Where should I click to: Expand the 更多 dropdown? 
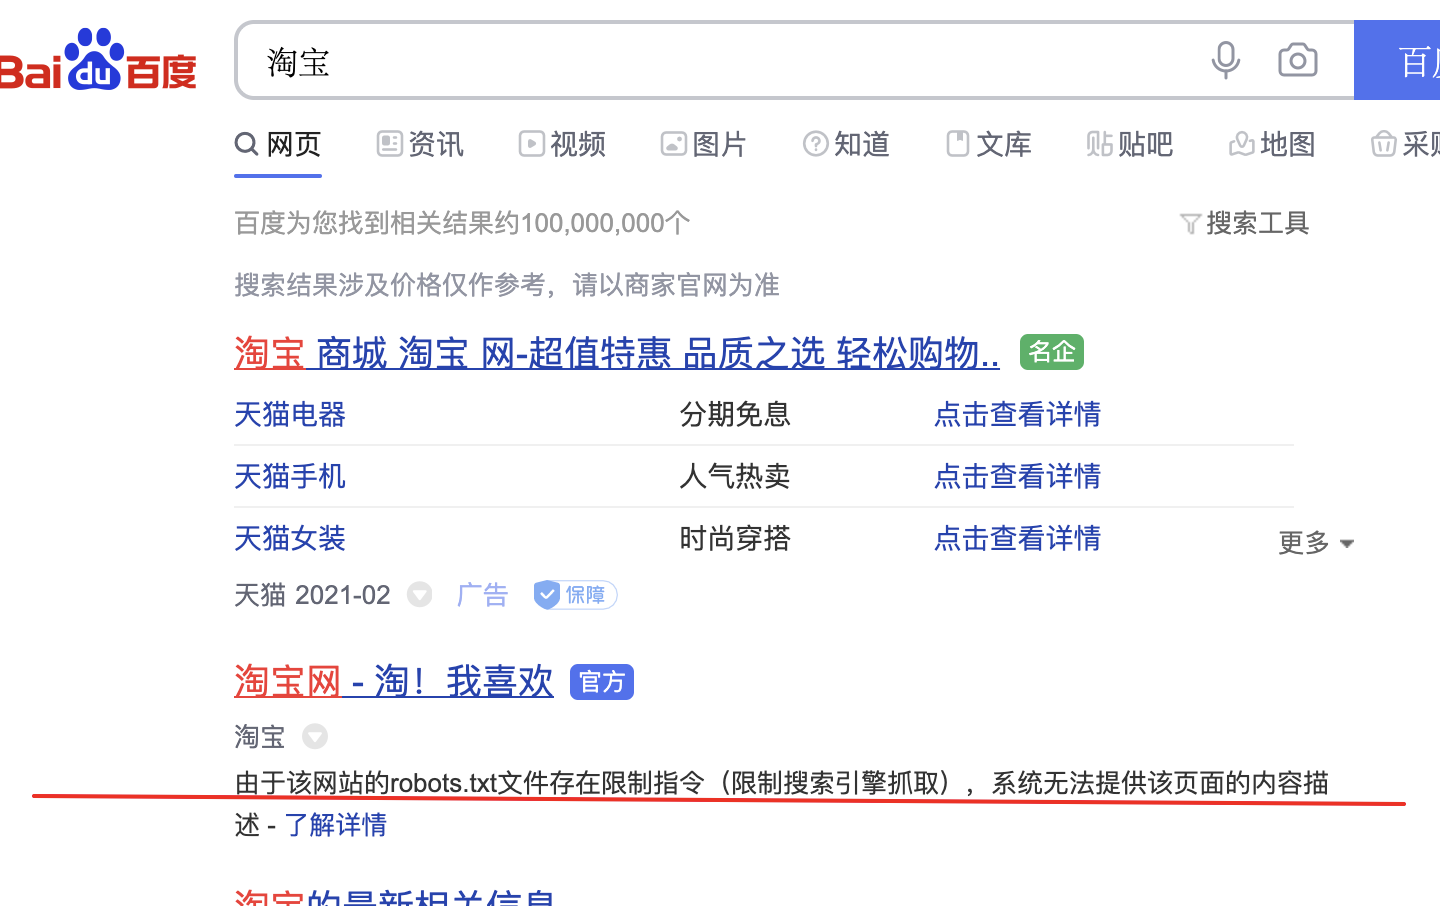click(1316, 543)
